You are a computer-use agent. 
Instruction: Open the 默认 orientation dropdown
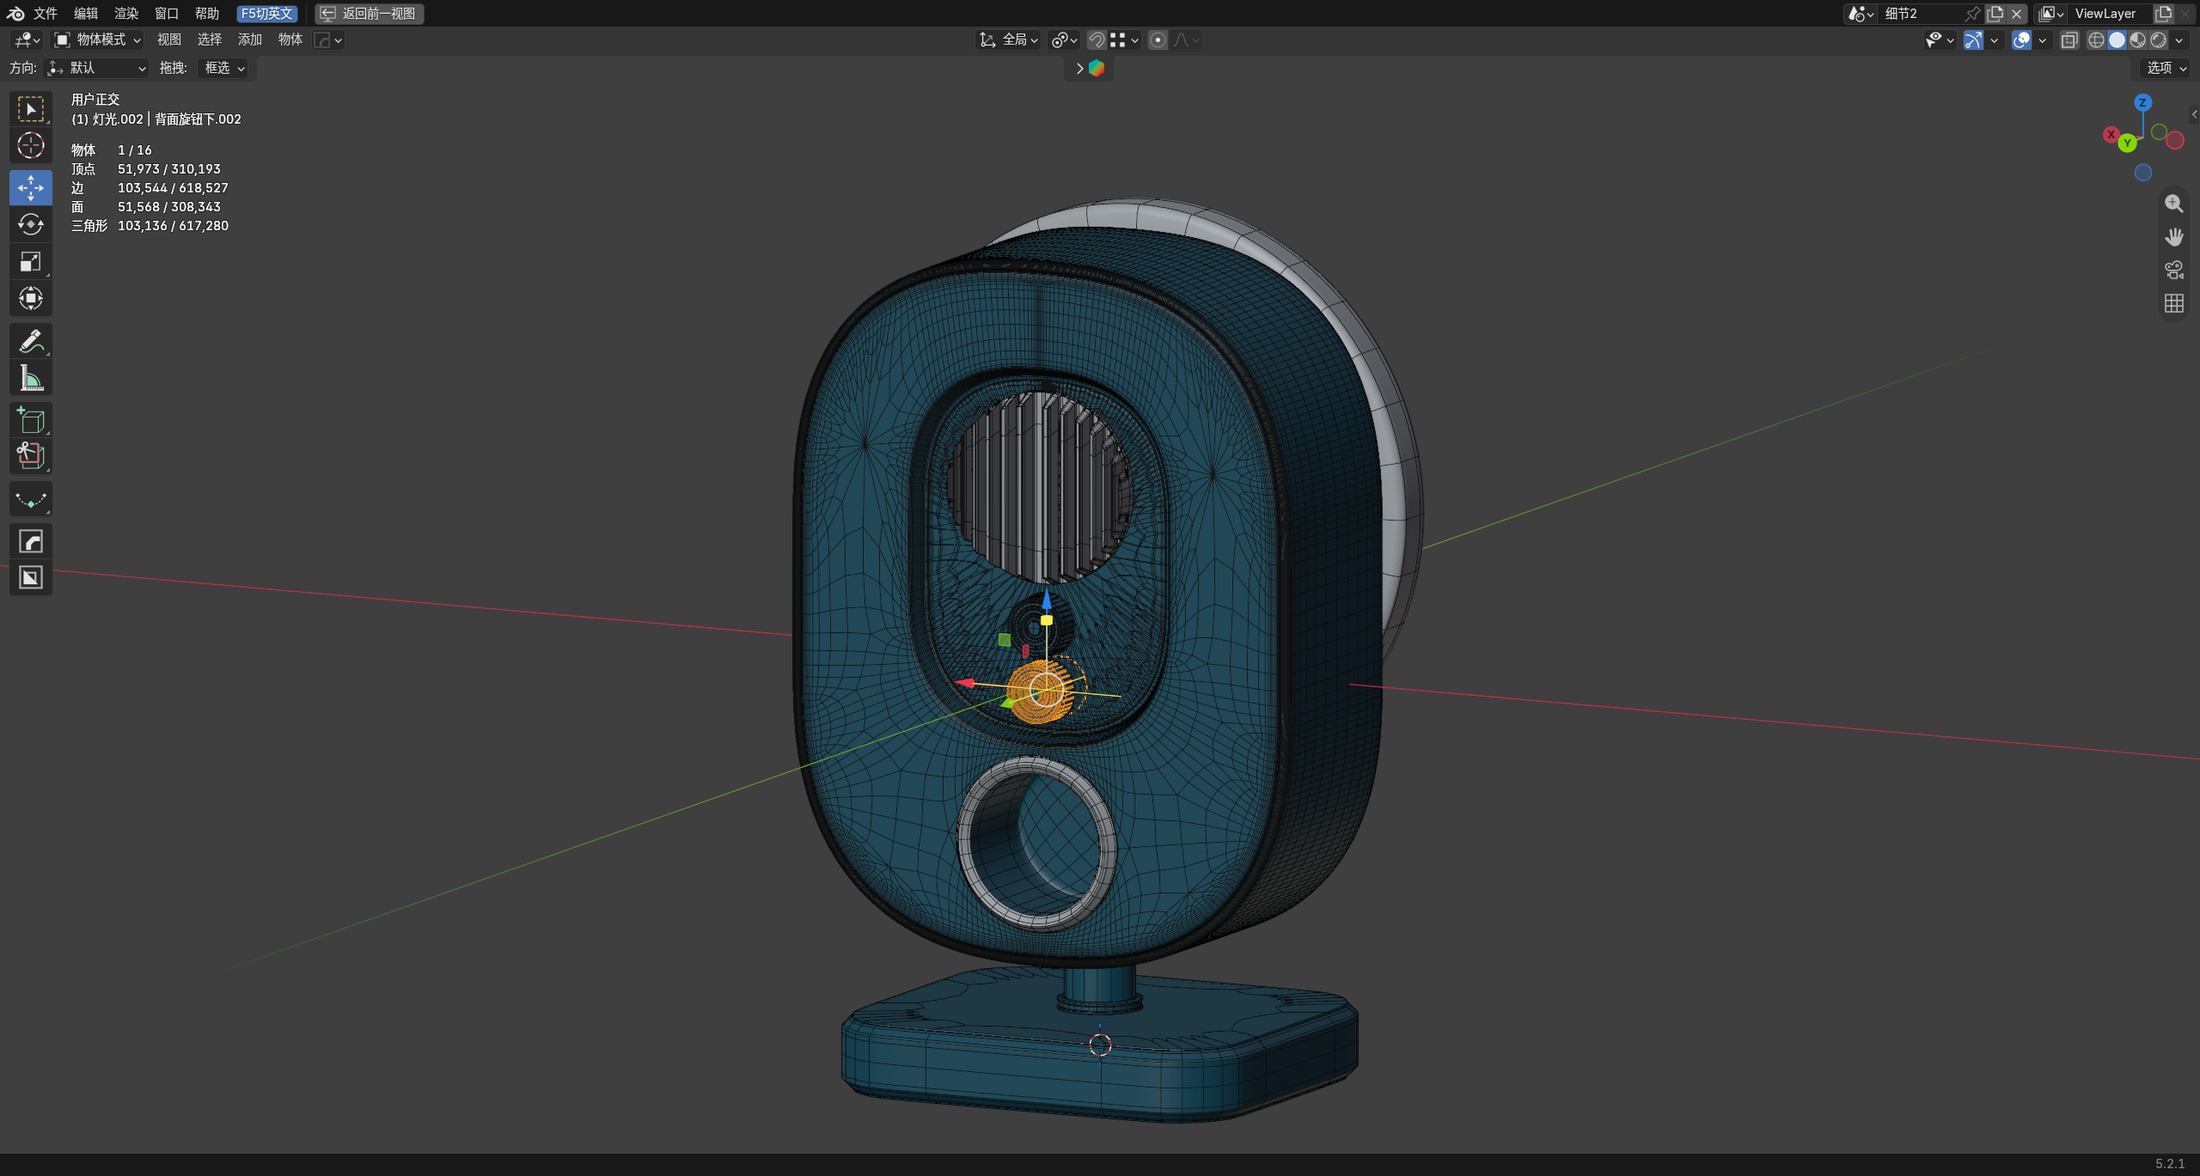(97, 68)
